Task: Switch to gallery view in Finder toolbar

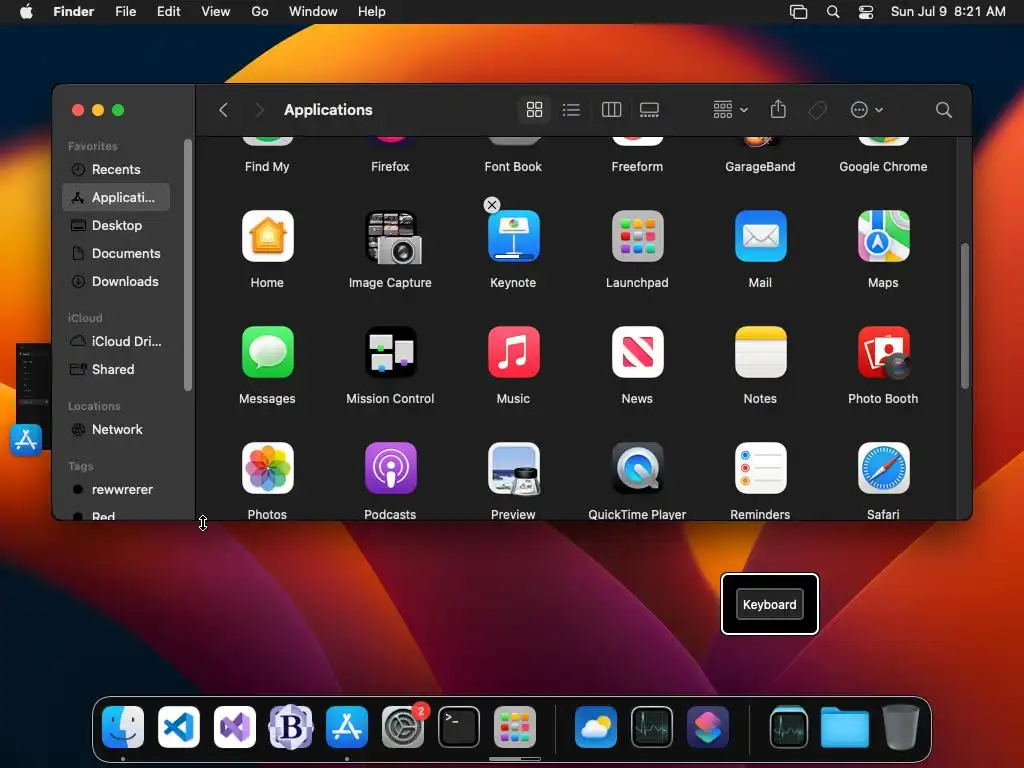Action: [x=649, y=110]
